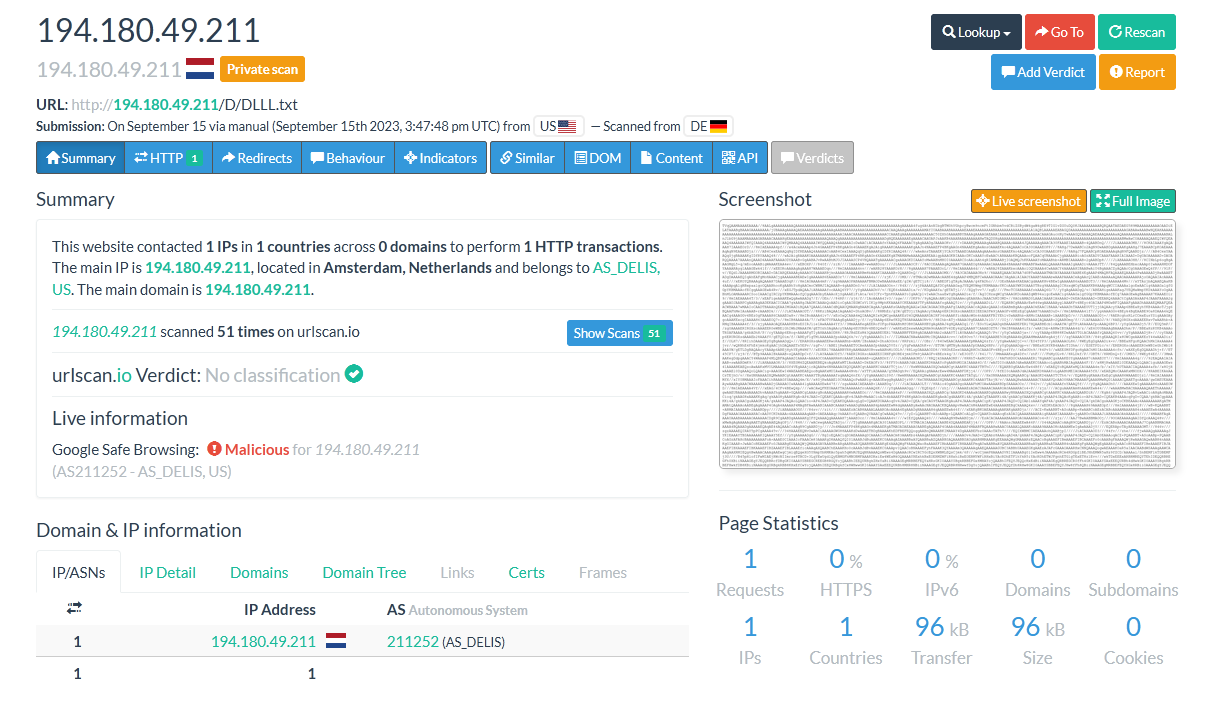This screenshot has width=1217, height=715.
Task: Switch to the HTTP tab
Action: pos(168,158)
